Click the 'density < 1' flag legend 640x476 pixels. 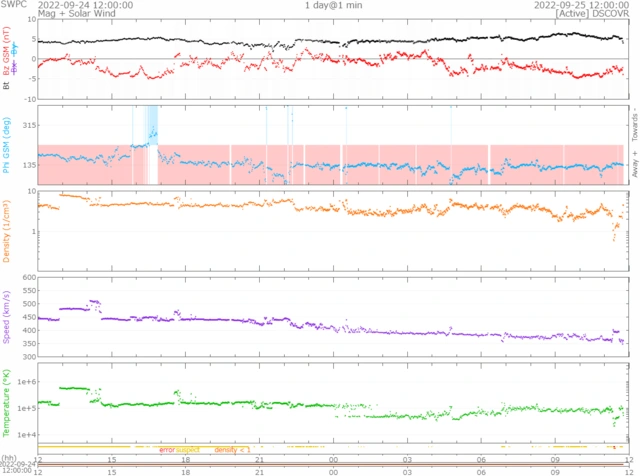click(x=232, y=449)
